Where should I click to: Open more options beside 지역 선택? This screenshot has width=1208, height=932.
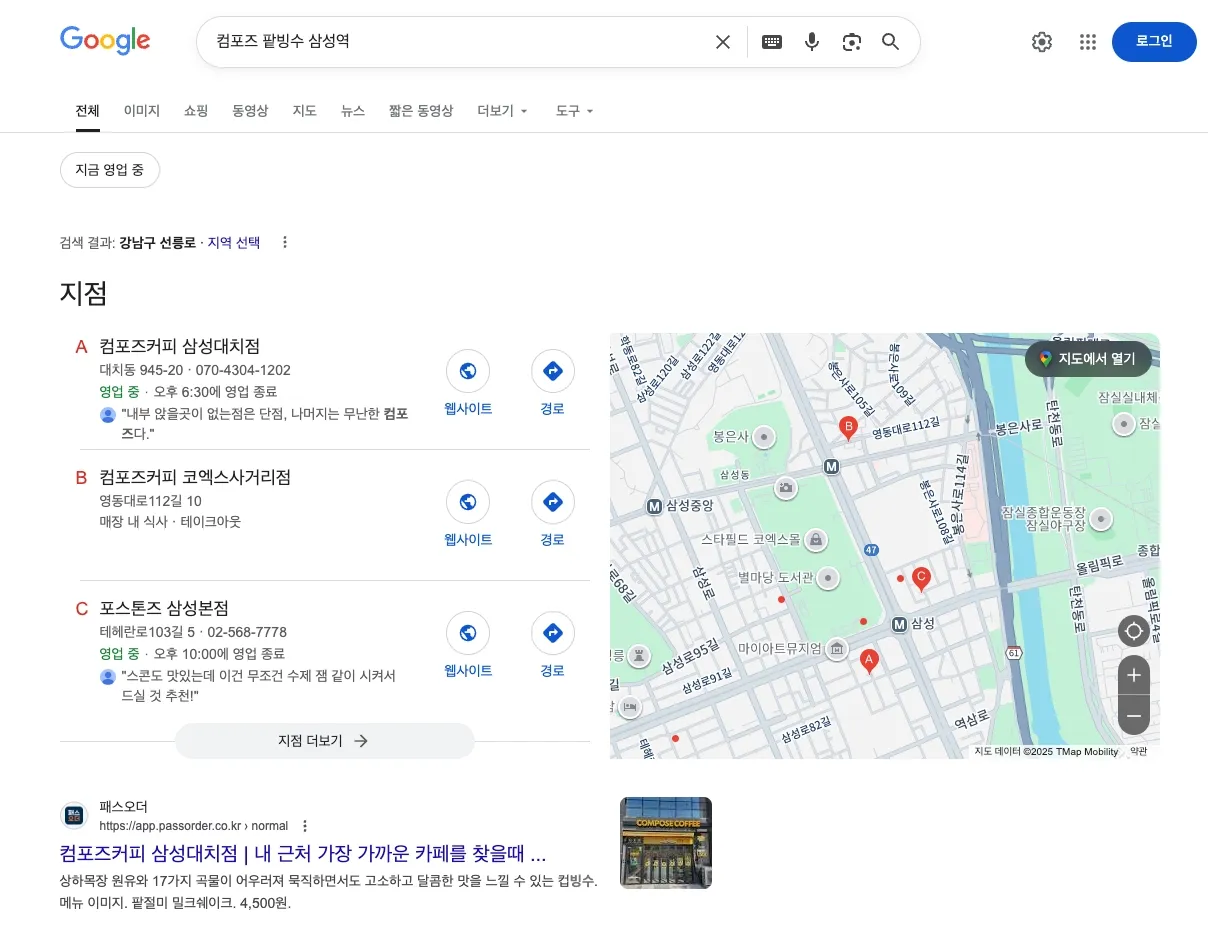coord(285,242)
